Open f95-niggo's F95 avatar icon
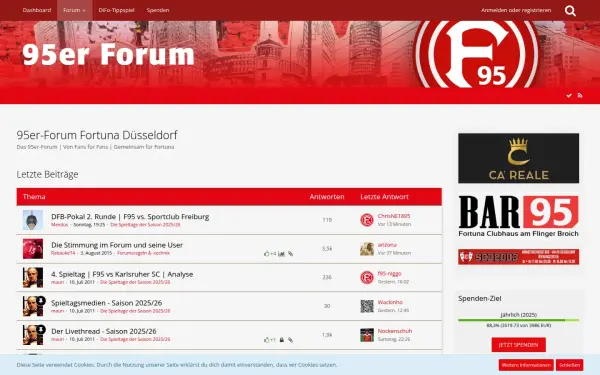This screenshot has width=600, height=375. [x=367, y=277]
